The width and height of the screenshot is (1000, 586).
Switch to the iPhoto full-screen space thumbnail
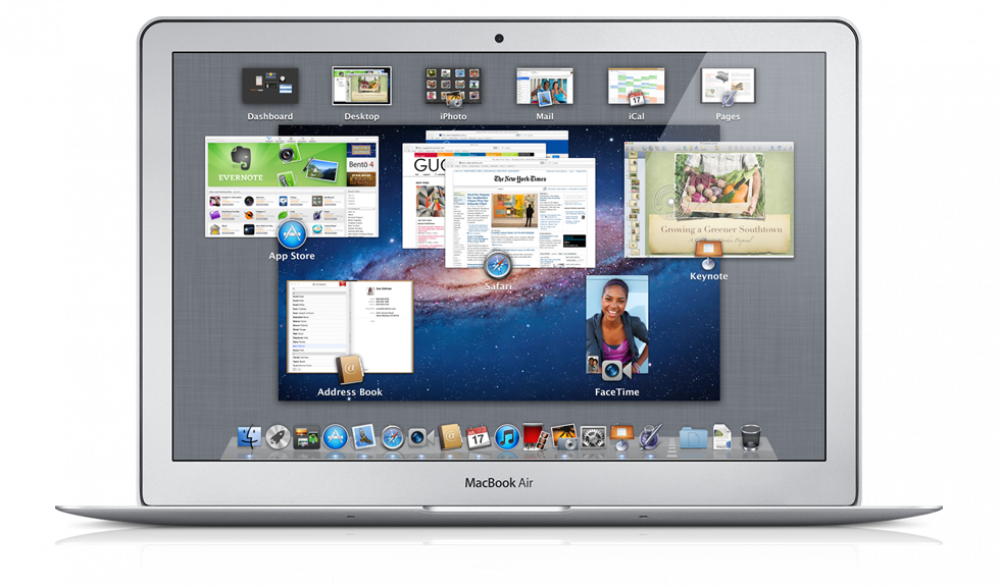pyautogui.click(x=453, y=86)
